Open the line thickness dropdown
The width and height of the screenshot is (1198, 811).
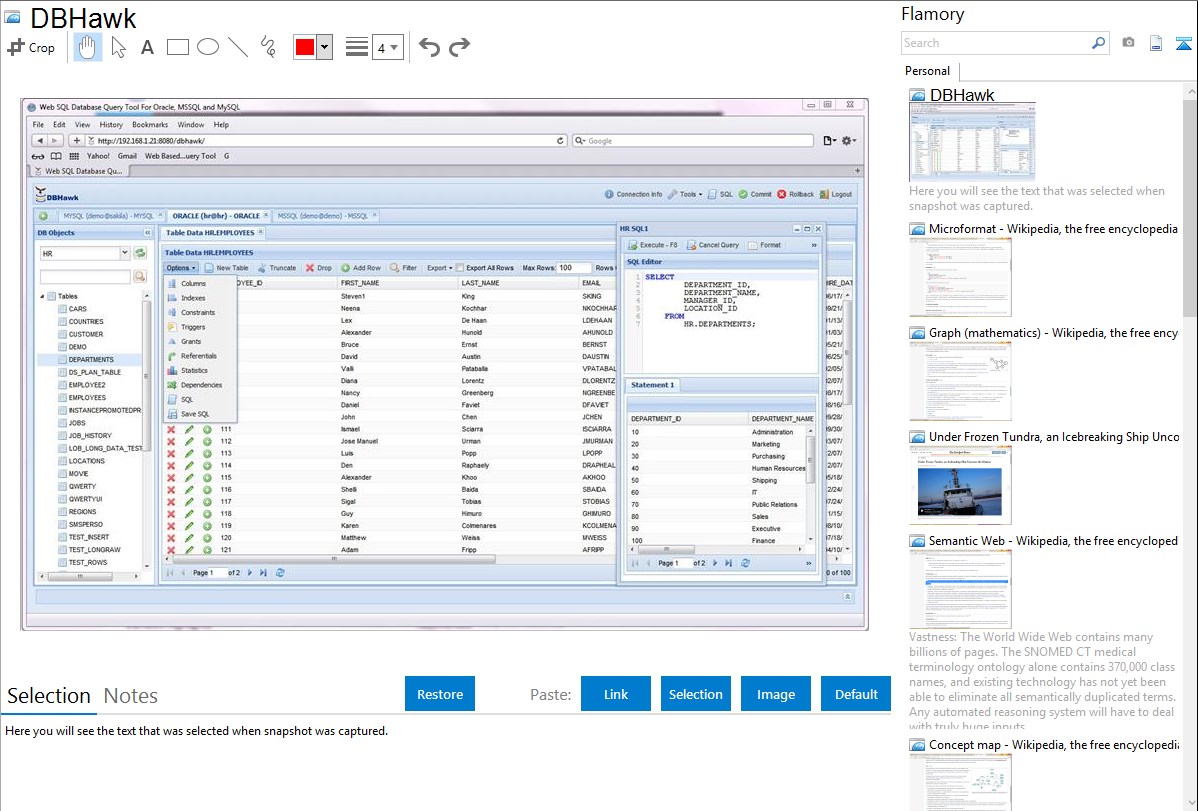coord(388,47)
